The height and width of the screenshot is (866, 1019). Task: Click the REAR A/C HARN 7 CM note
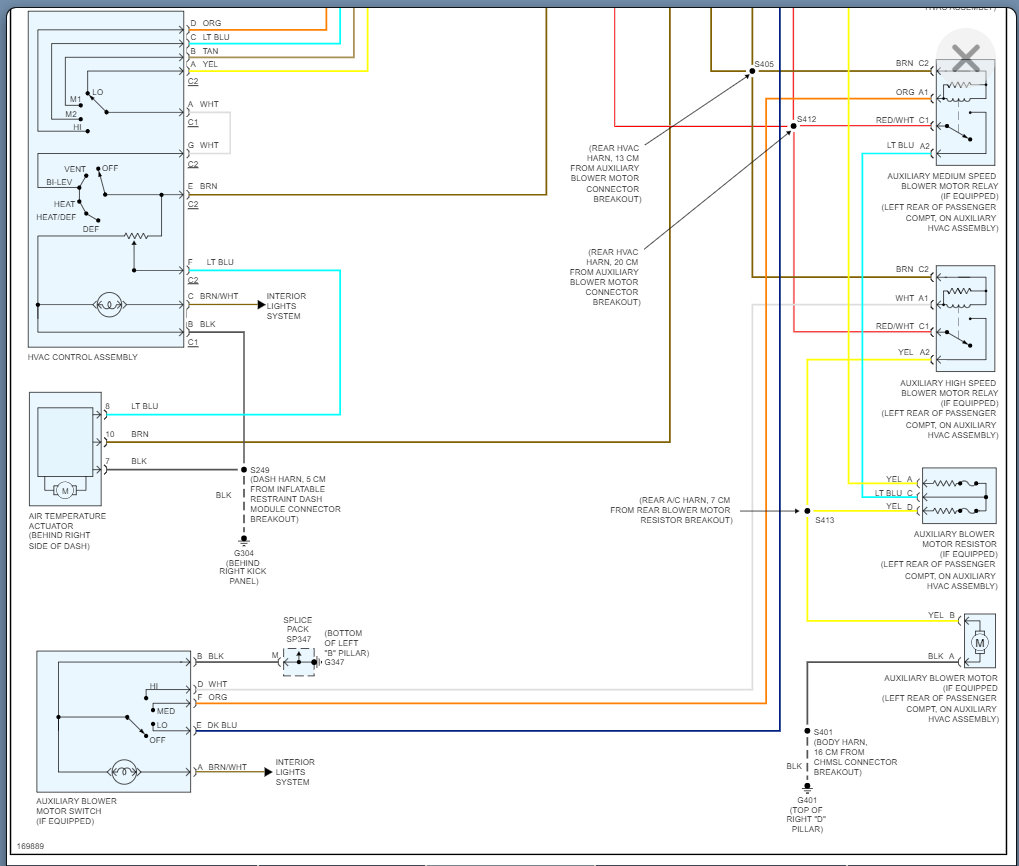[671, 510]
